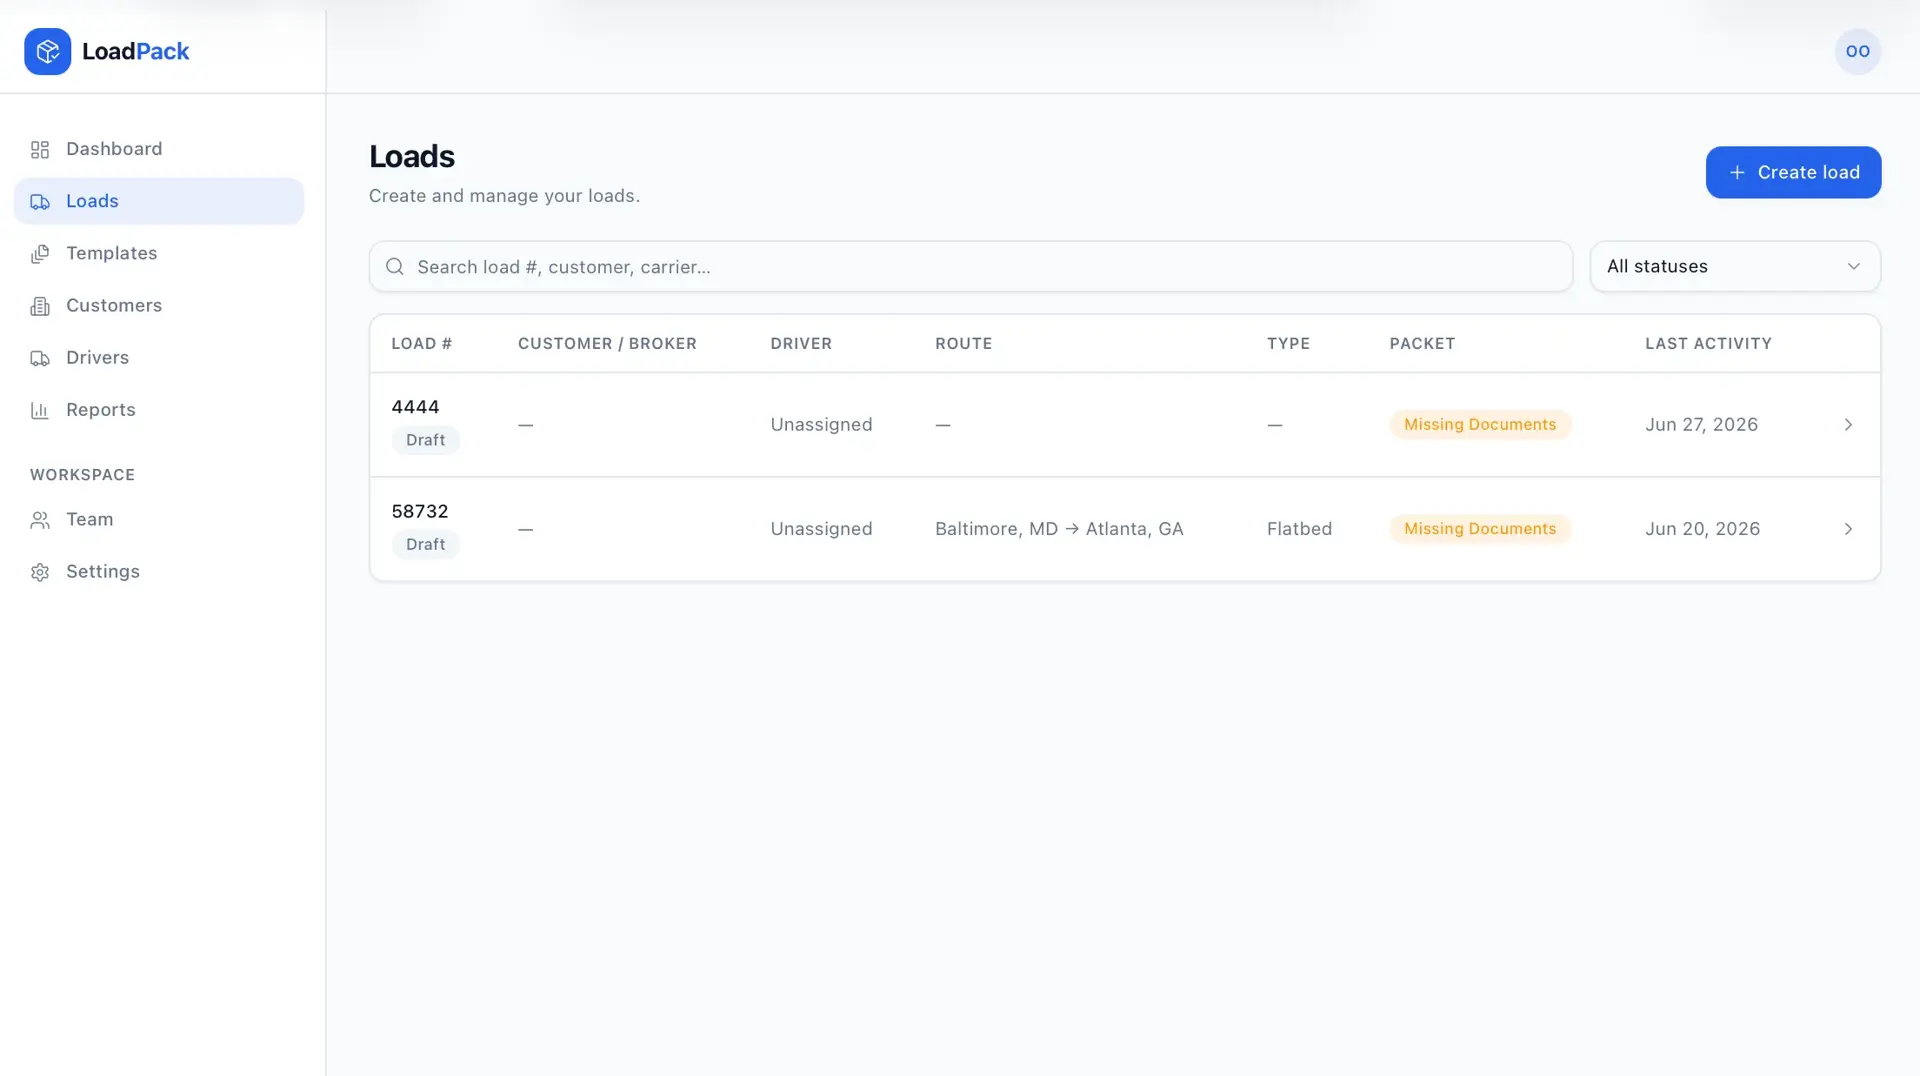This screenshot has width=1920, height=1076.
Task: Expand the All statuses filter dropdown
Action: 1735,266
